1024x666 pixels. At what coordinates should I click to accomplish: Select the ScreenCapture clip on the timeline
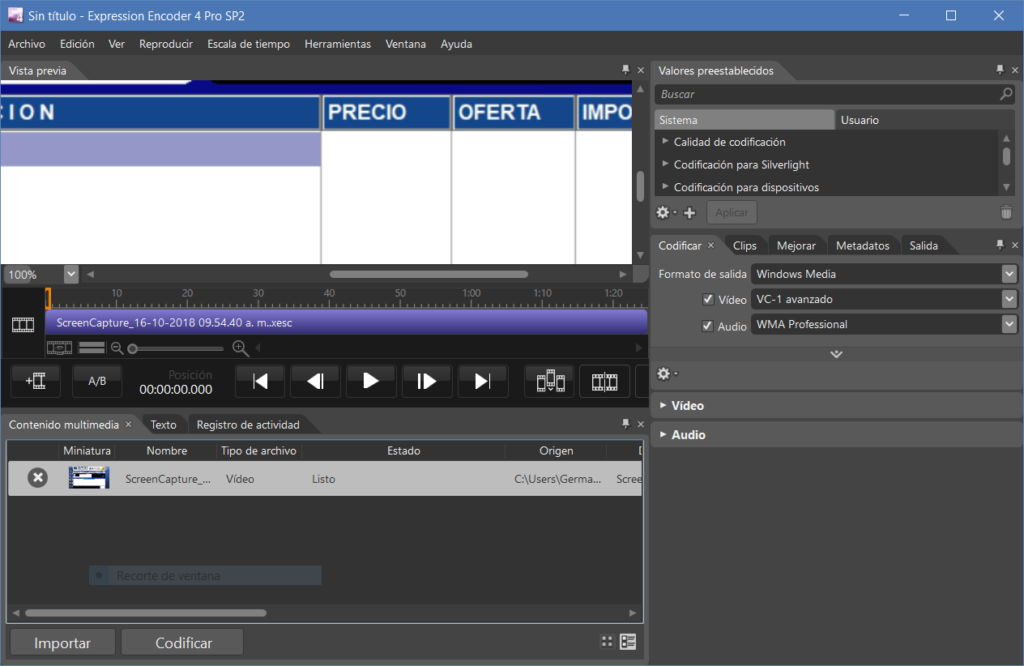[x=340, y=321]
